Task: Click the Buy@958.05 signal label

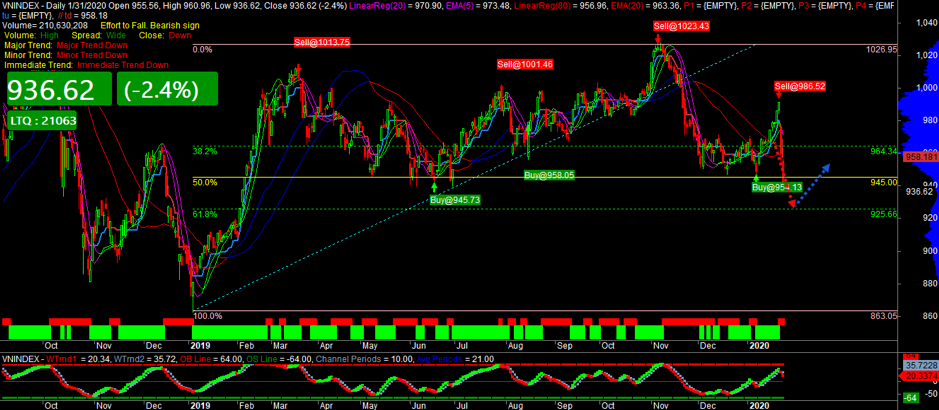Action: point(549,175)
